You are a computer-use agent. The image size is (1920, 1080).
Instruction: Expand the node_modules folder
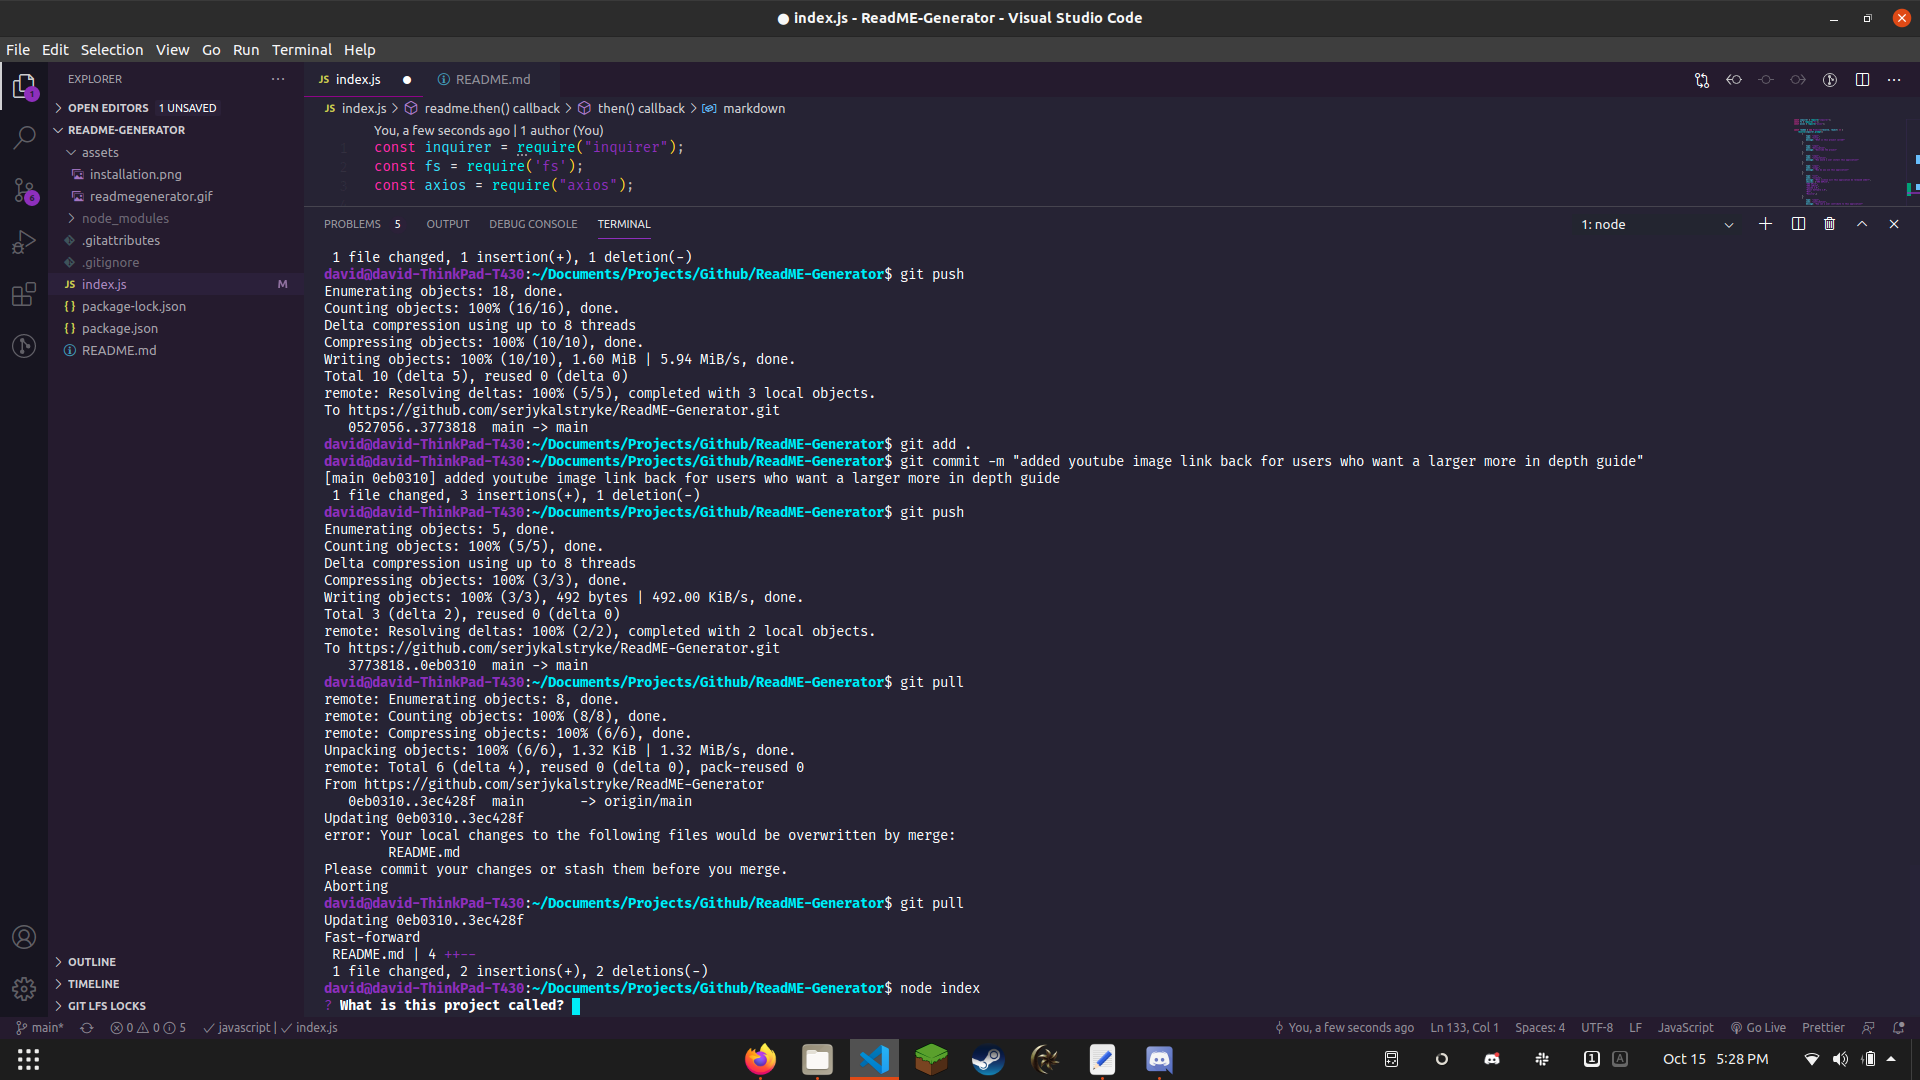click(125, 218)
